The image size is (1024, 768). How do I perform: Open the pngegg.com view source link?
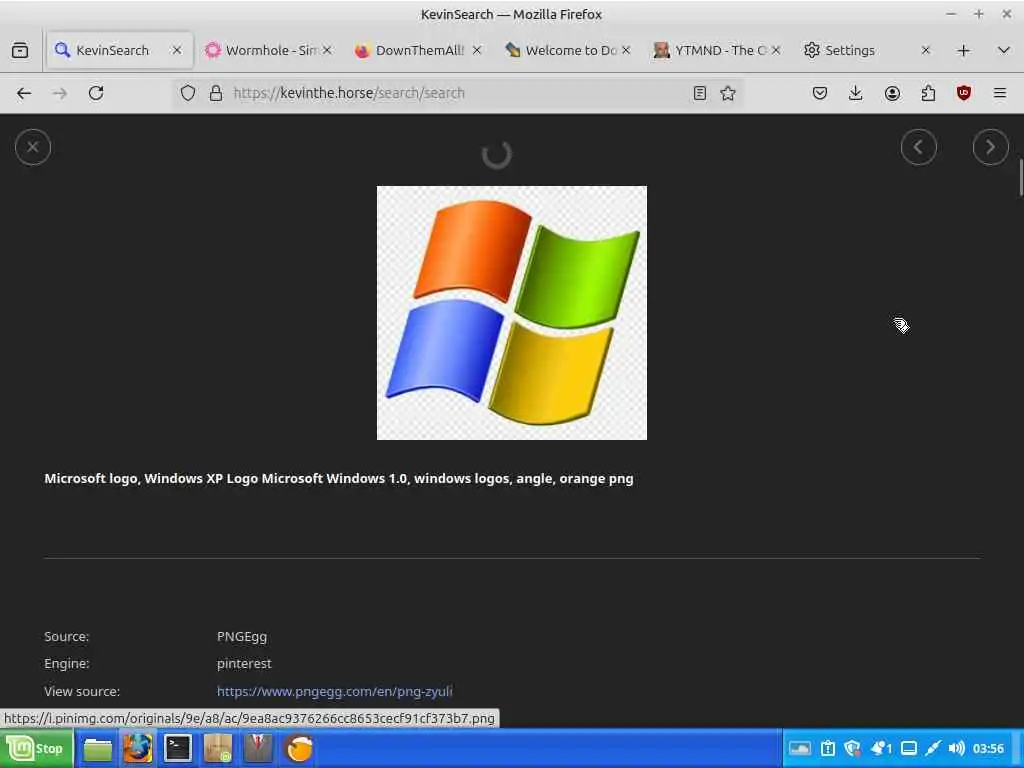(334, 691)
